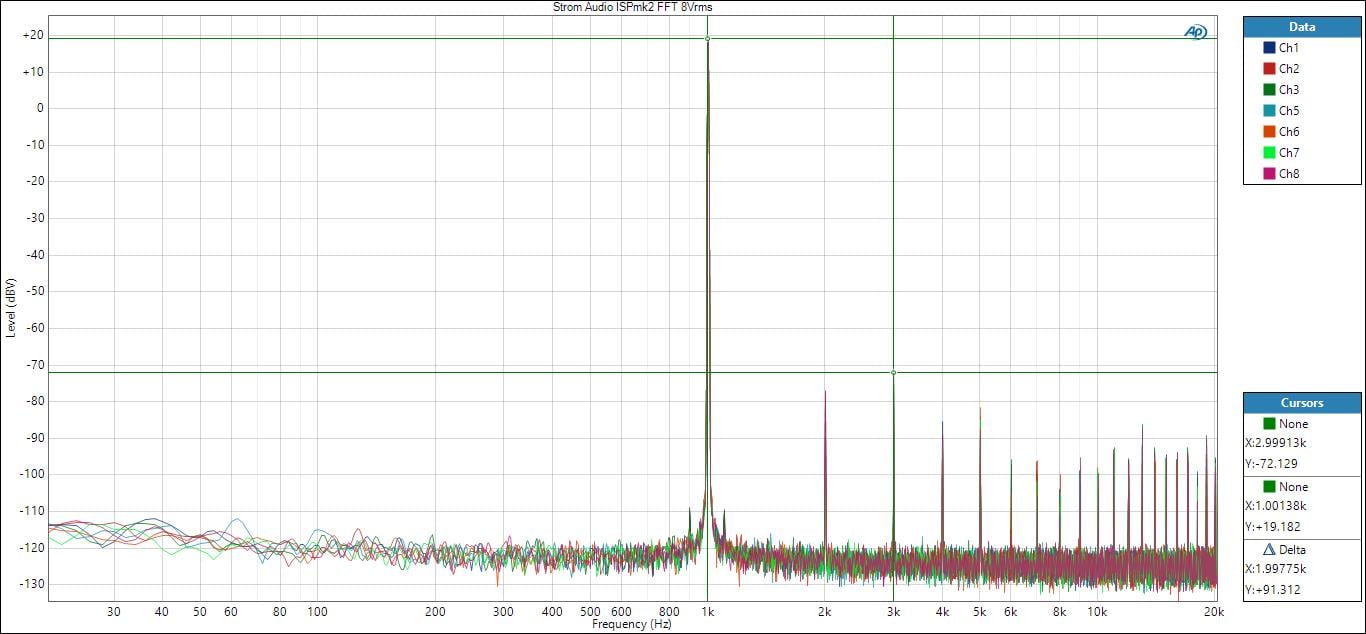The width and height of the screenshot is (1366, 634).
Task: Toggle the Ch3 trace in the legend
Action: pos(1288,90)
